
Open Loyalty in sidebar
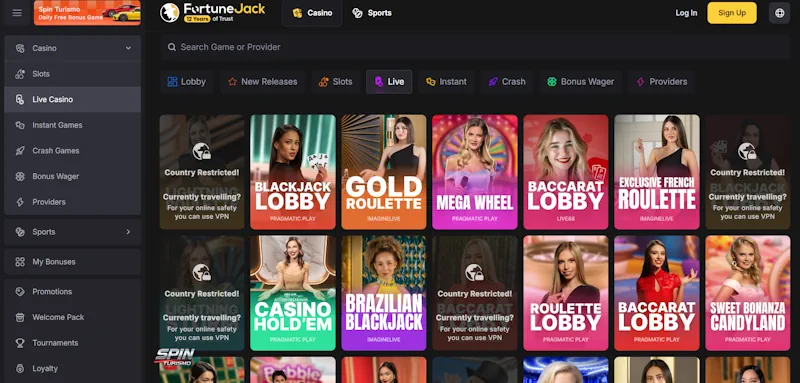(x=72, y=368)
